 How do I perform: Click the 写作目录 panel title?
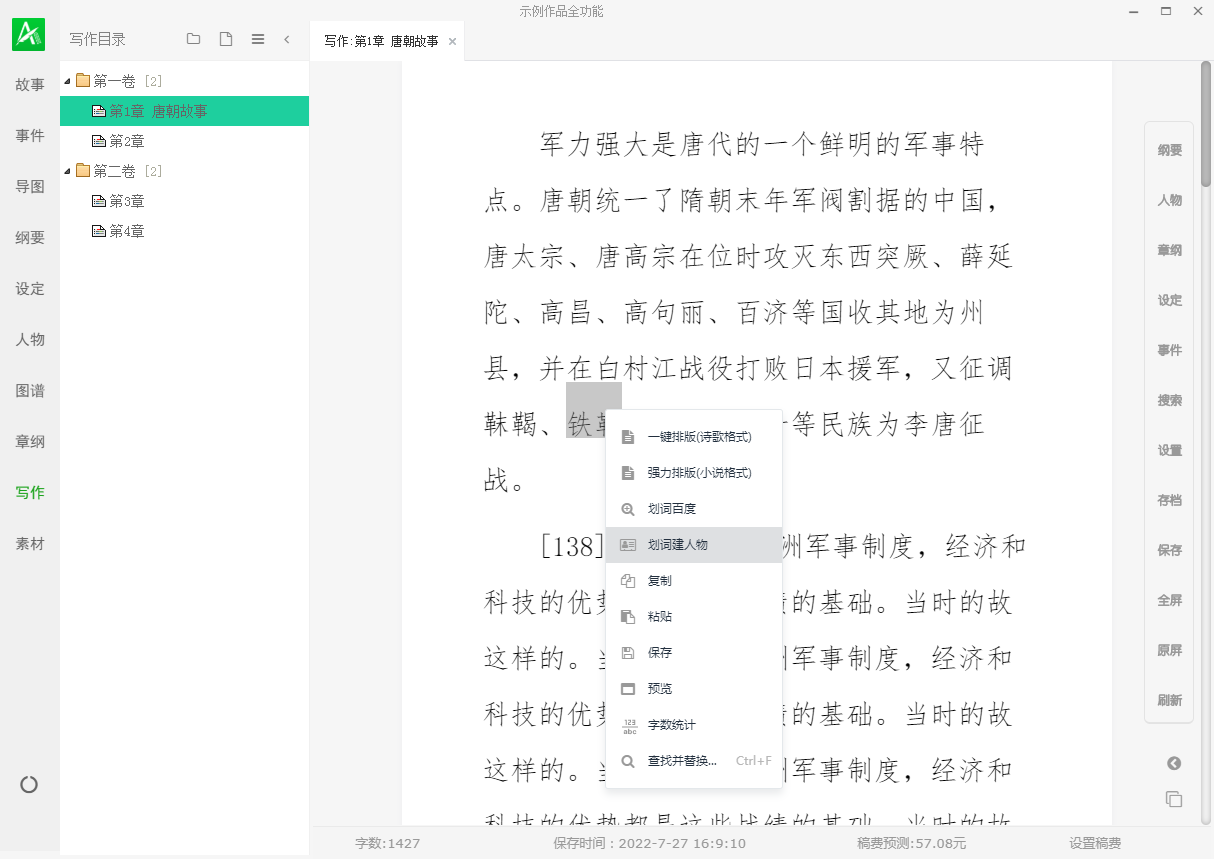[98, 39]
